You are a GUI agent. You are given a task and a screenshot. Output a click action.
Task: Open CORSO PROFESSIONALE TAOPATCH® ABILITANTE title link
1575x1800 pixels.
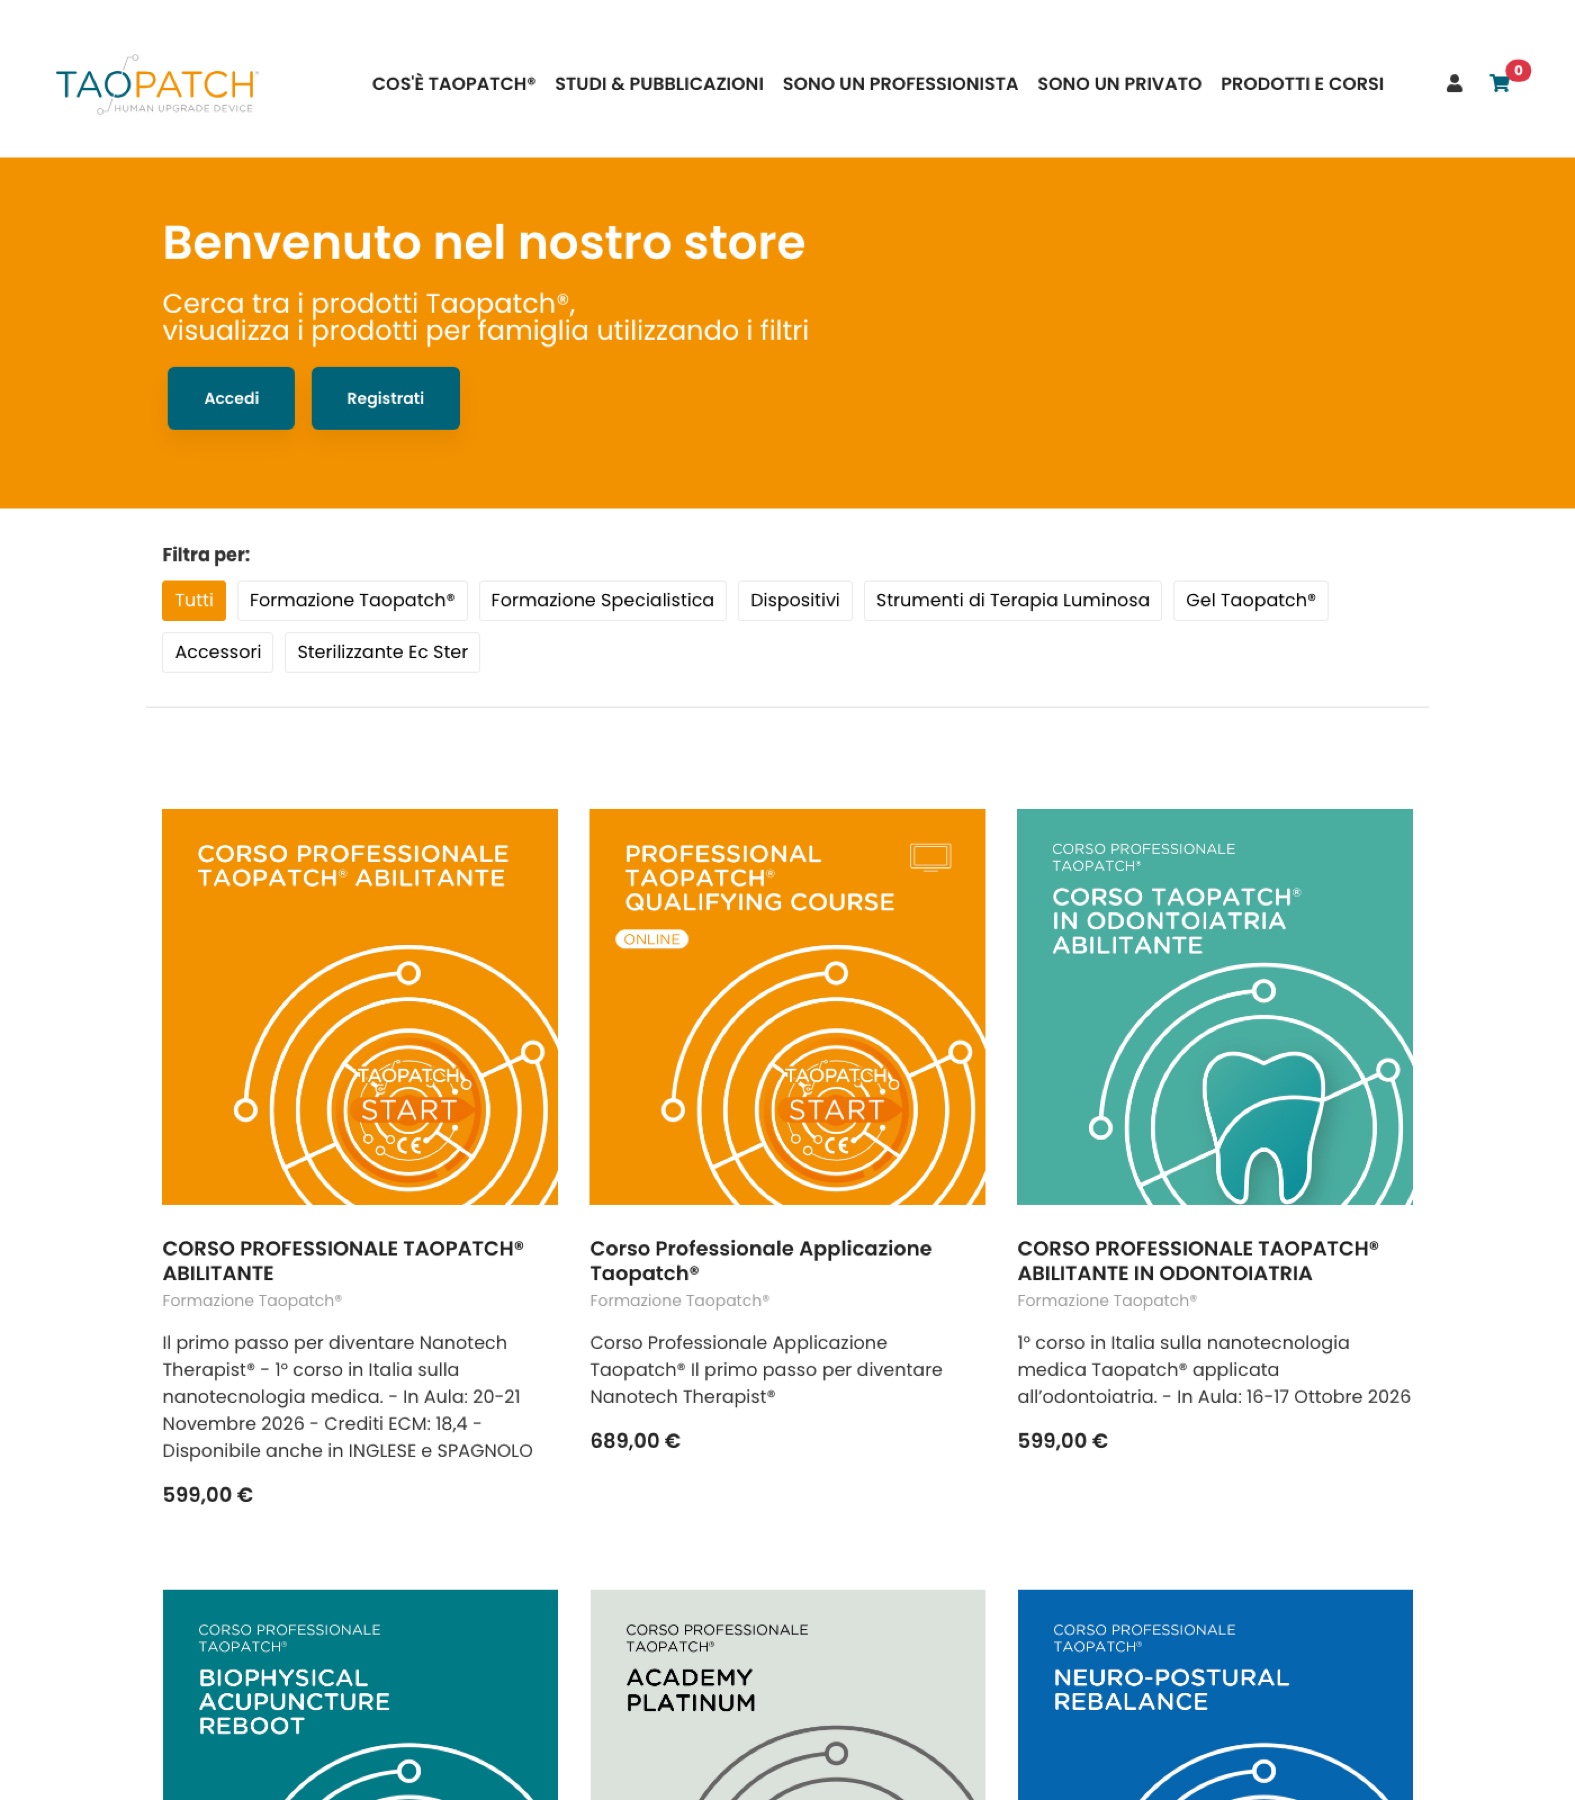[x=343, y=1261]
